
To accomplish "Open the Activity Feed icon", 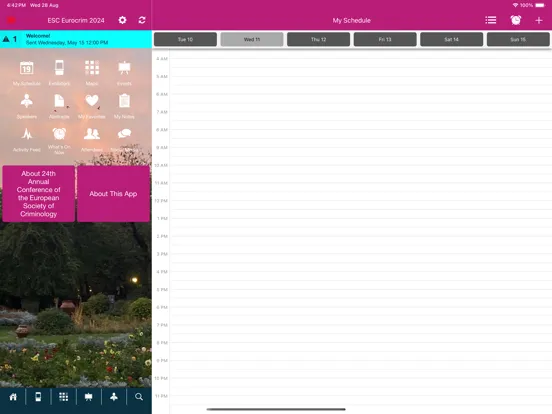I will 27,134.
